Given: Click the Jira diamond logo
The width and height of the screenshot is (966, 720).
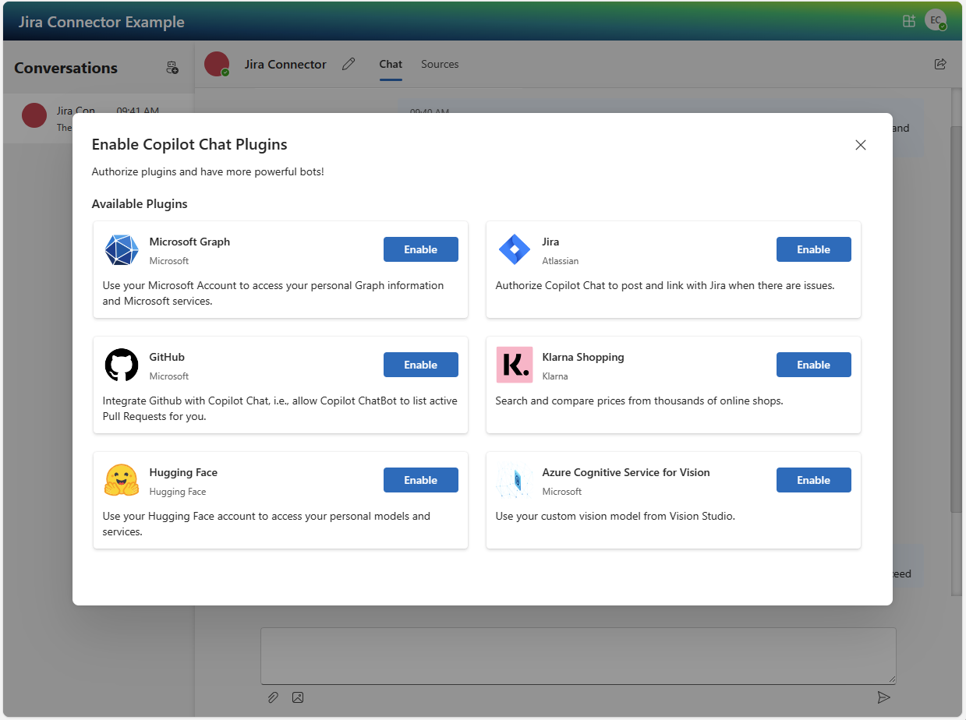Looking at the screenshot, I should click(514, 250).
